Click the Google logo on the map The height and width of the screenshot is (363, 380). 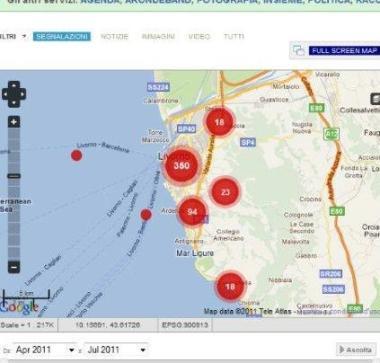pyautogui.click(x=19, y=307)
